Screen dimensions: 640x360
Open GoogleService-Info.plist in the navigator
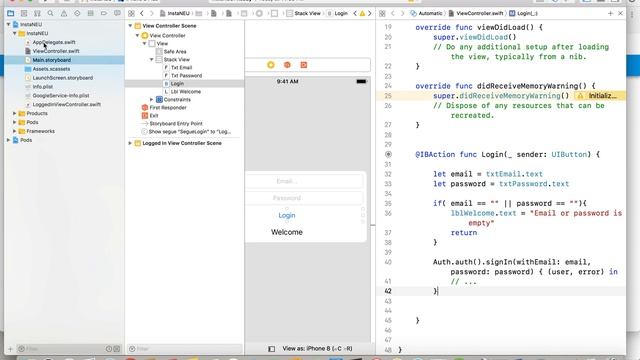(61, 96)
